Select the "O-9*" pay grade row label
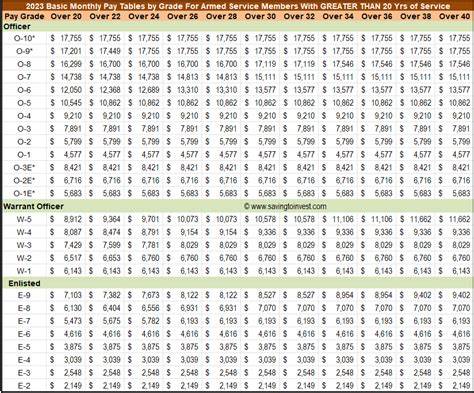Image resolution: width=474 pixels, height=393 pixels. 24,51
